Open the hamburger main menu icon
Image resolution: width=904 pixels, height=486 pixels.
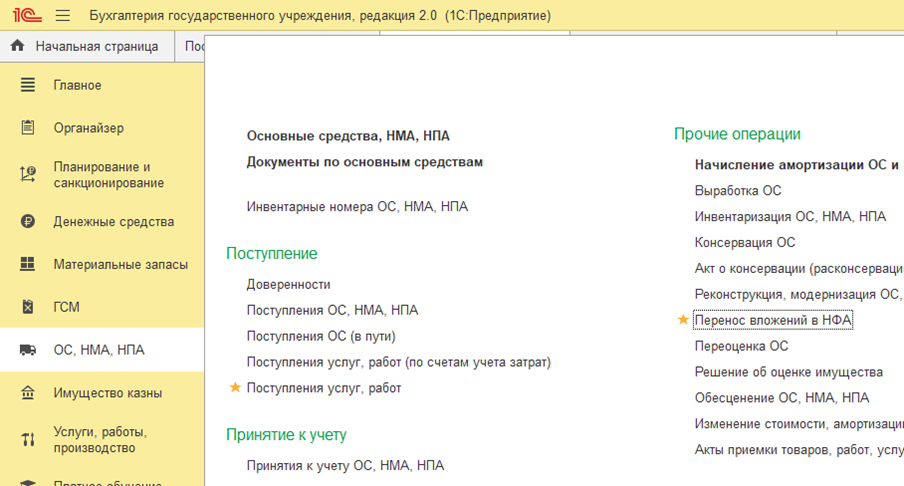tap(63, 16)
